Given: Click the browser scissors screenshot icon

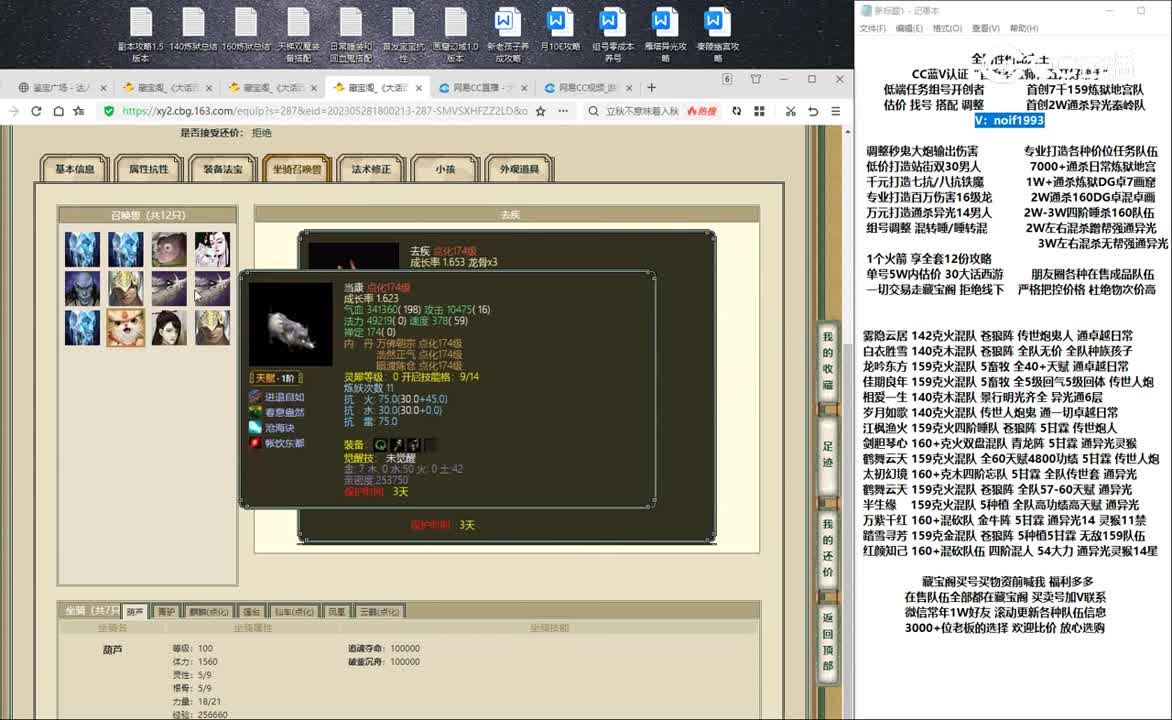Looking at the screenshot, I should (790, 111).
